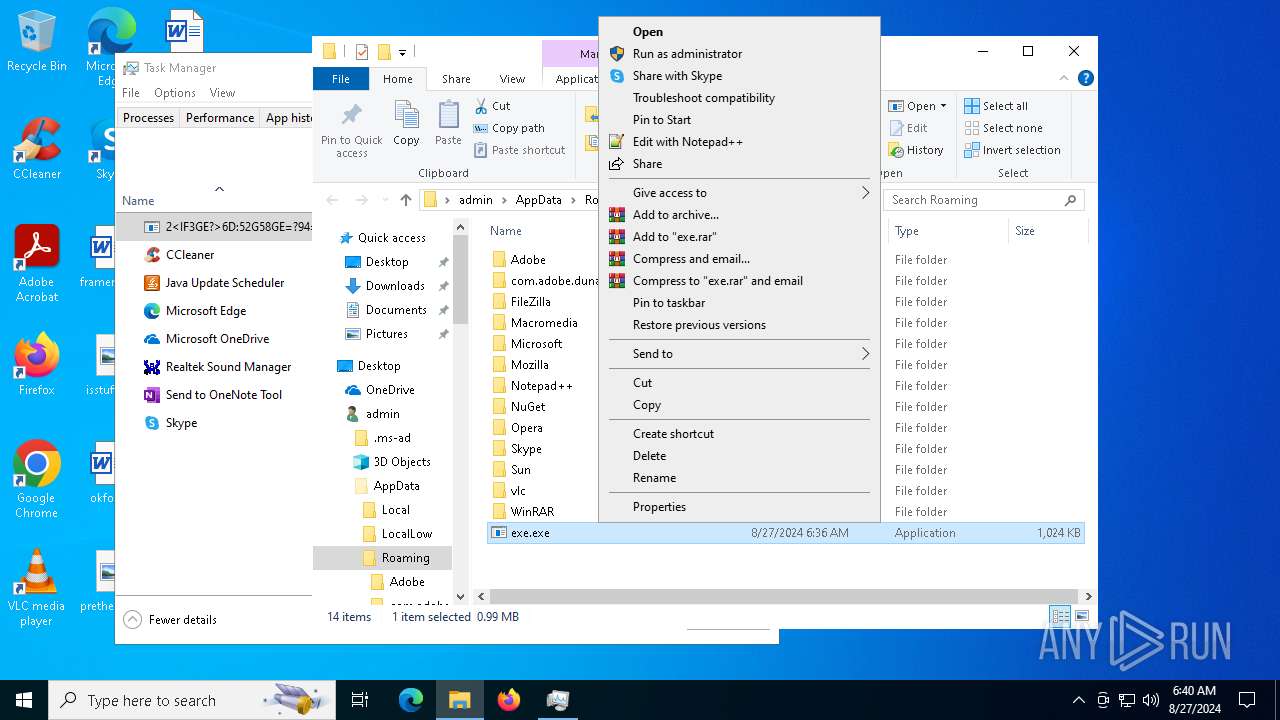The width and height of the screenshot is (1280, 720).
Task: Select Documents in navigation pane
Action: click(x=396, y=310)
